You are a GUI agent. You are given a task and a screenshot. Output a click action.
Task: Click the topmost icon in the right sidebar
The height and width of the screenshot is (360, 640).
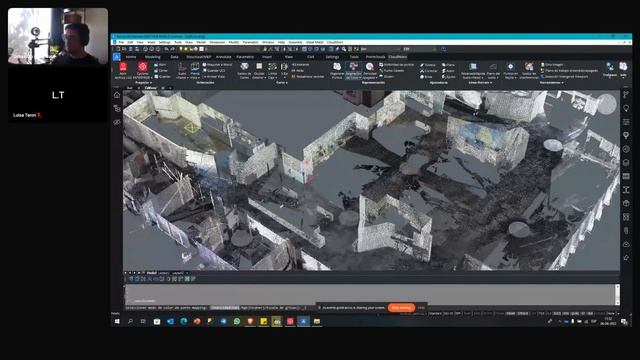point(626,95)
